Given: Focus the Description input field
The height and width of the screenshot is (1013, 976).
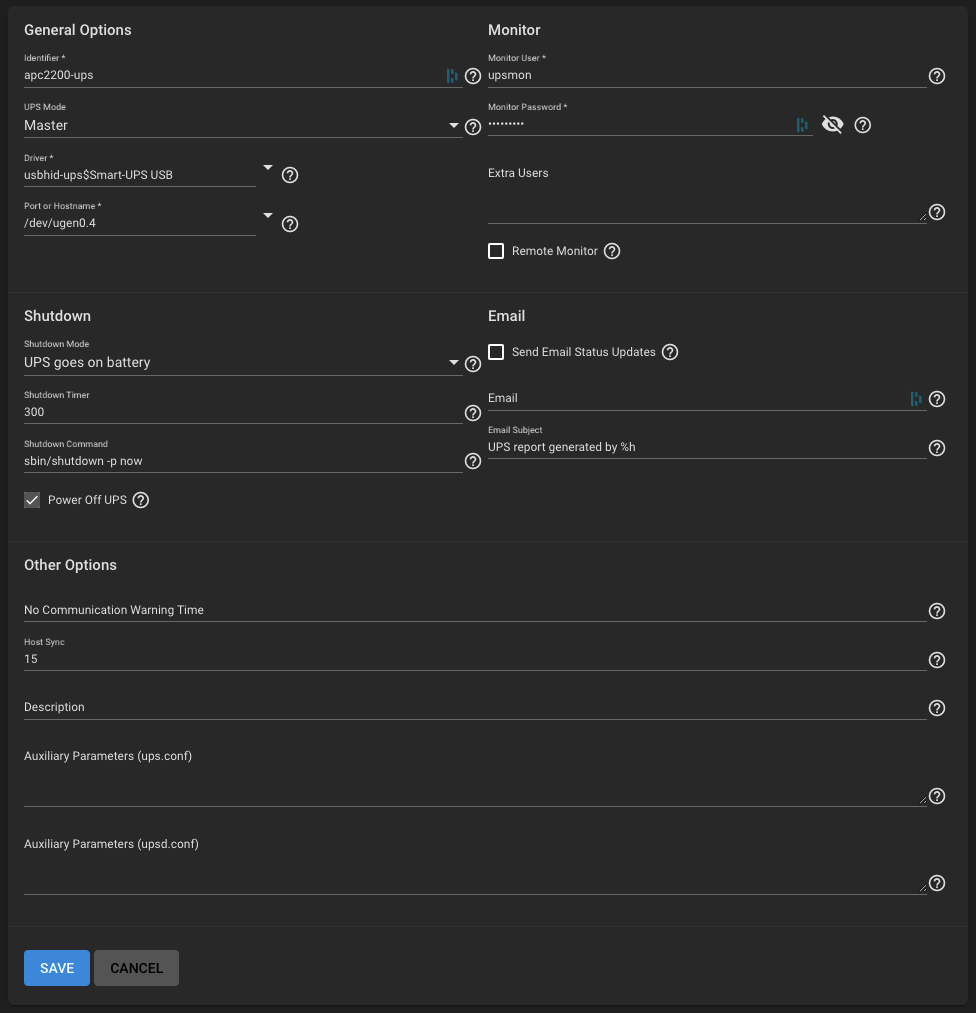Looking at the screenshot, I should (475, 707).
